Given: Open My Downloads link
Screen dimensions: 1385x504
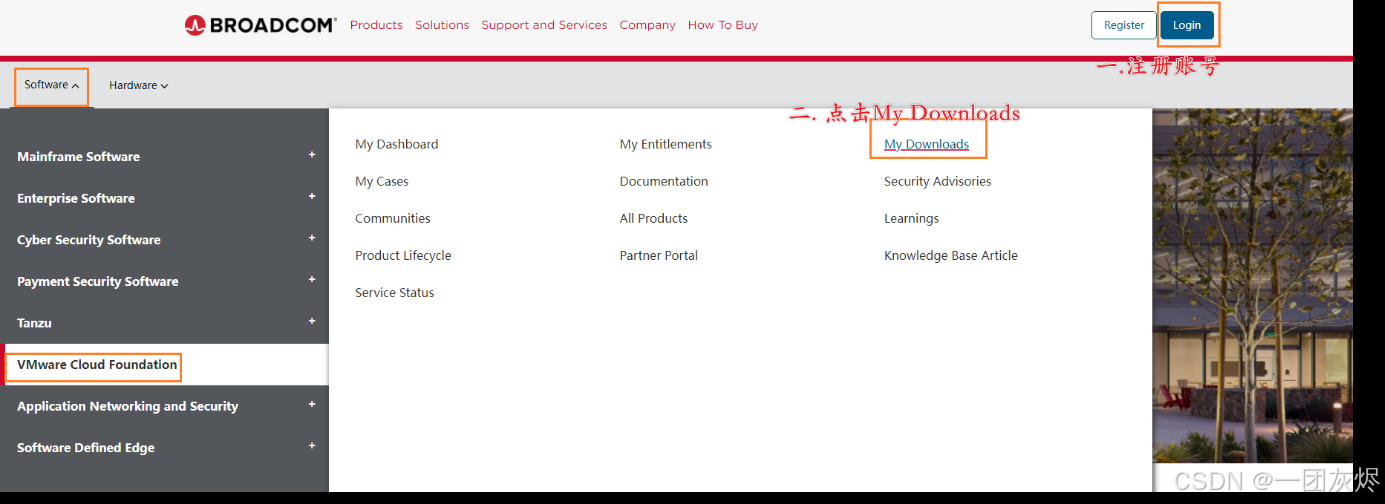Looking at the screenshot, I should pyautogui.click(x=927, y=144).
